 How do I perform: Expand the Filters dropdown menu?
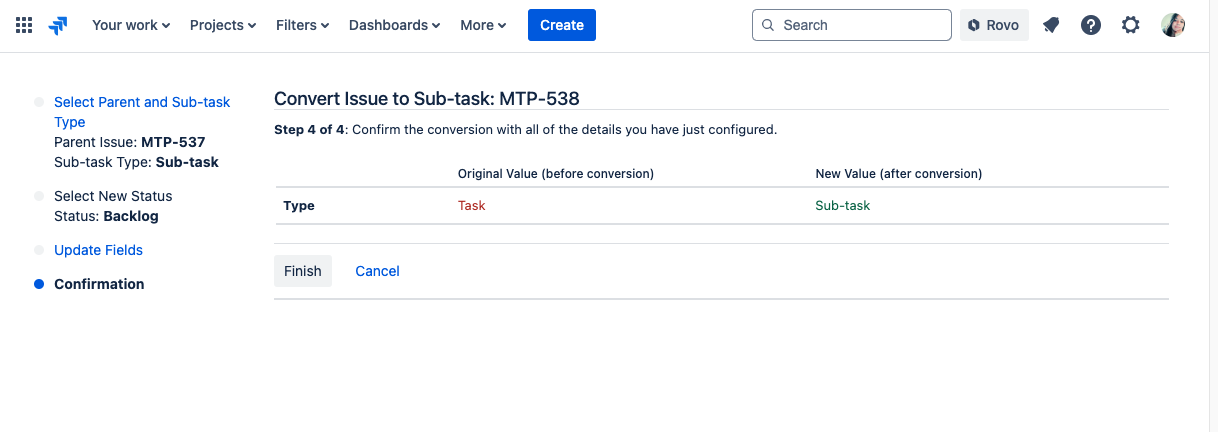(x=302, y=25)
